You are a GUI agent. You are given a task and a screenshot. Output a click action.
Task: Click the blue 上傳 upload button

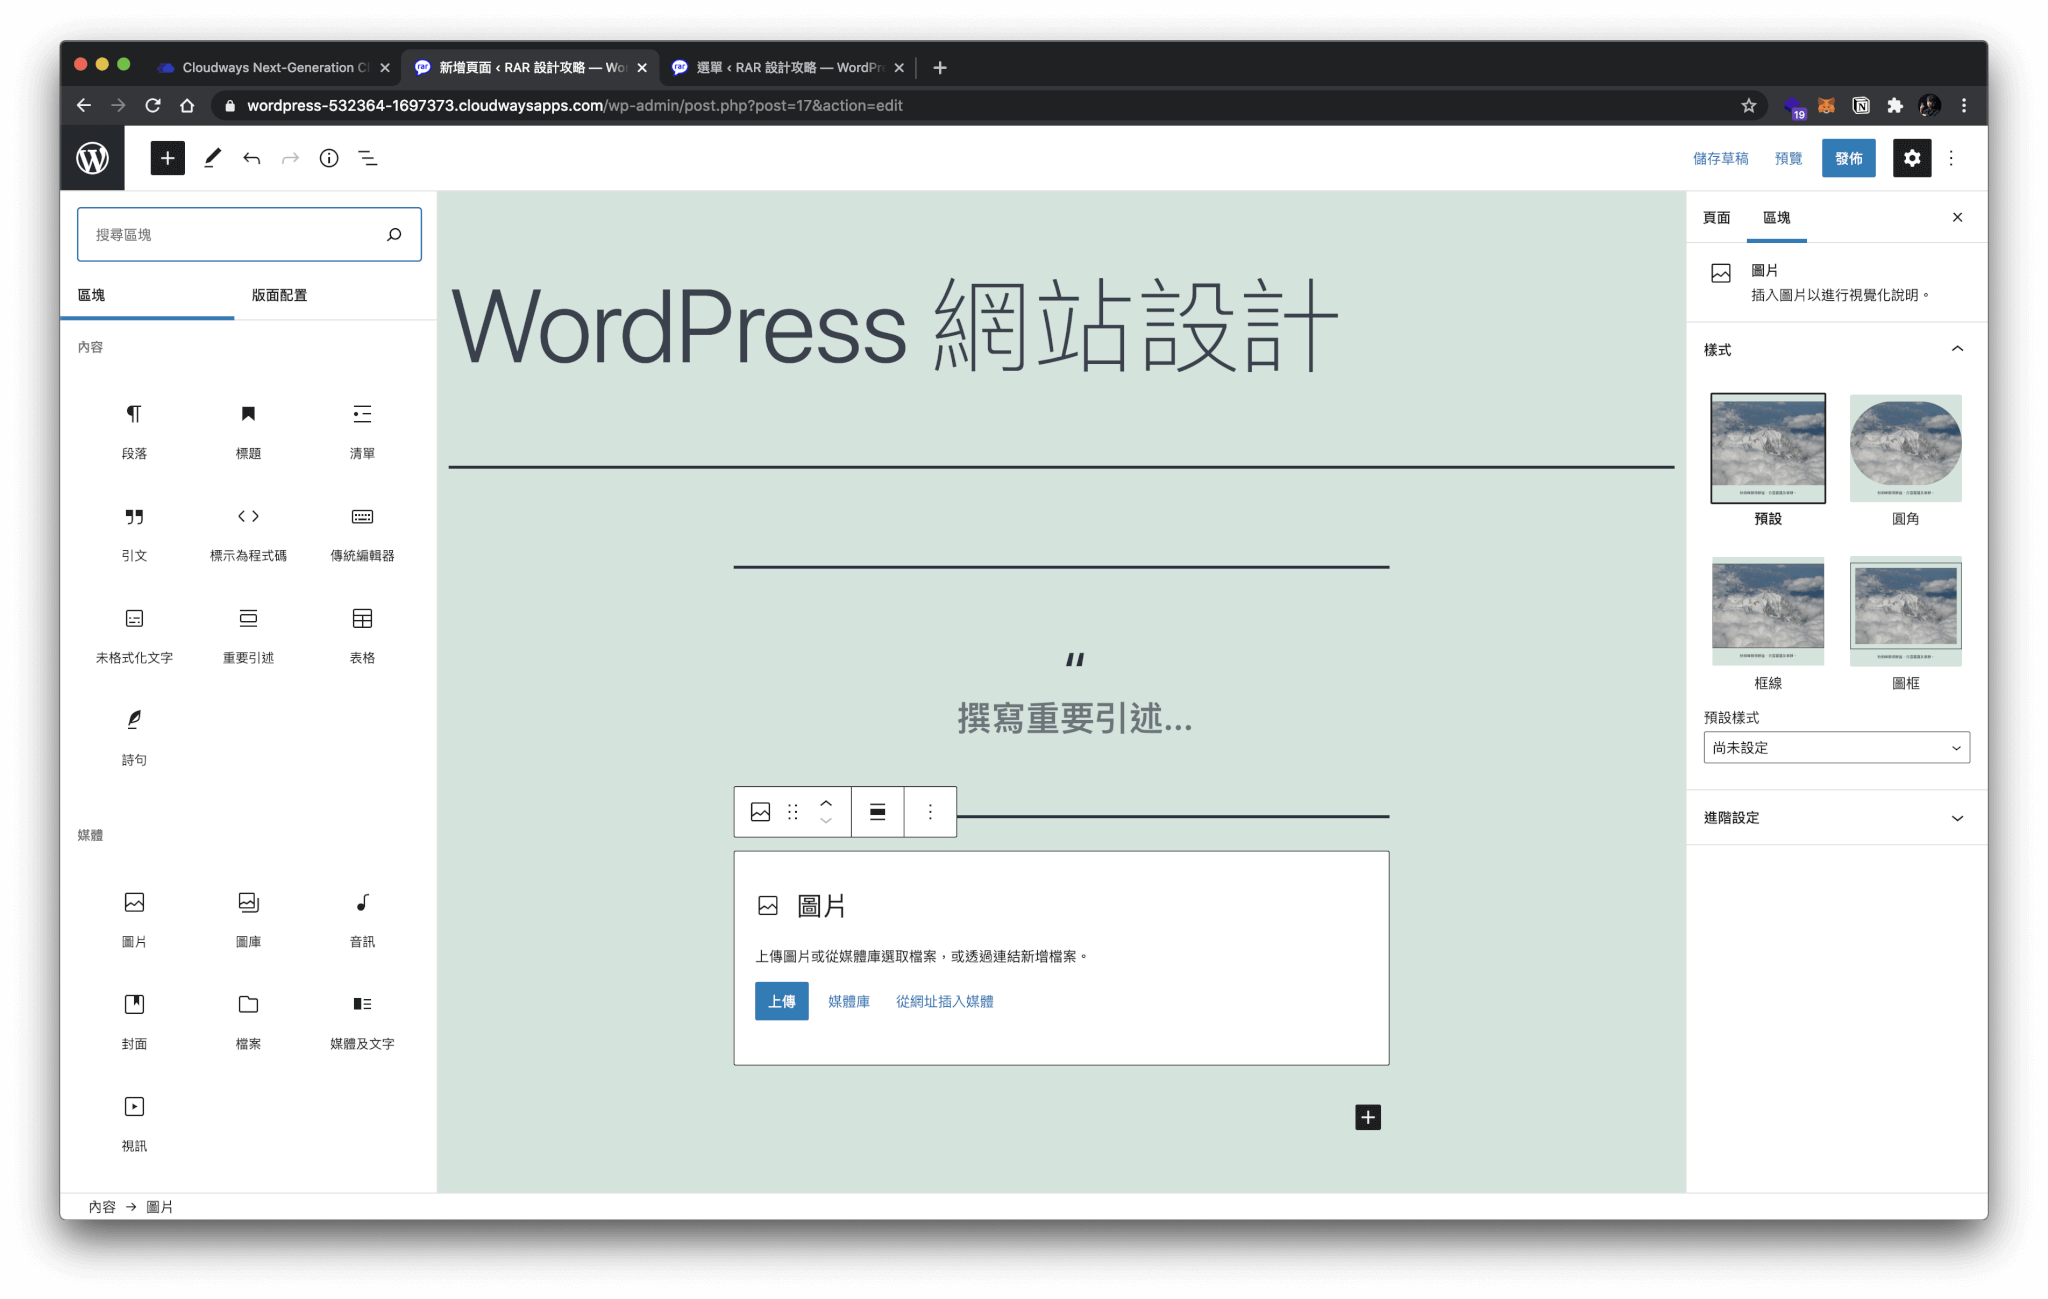(x=781, y=1001)
